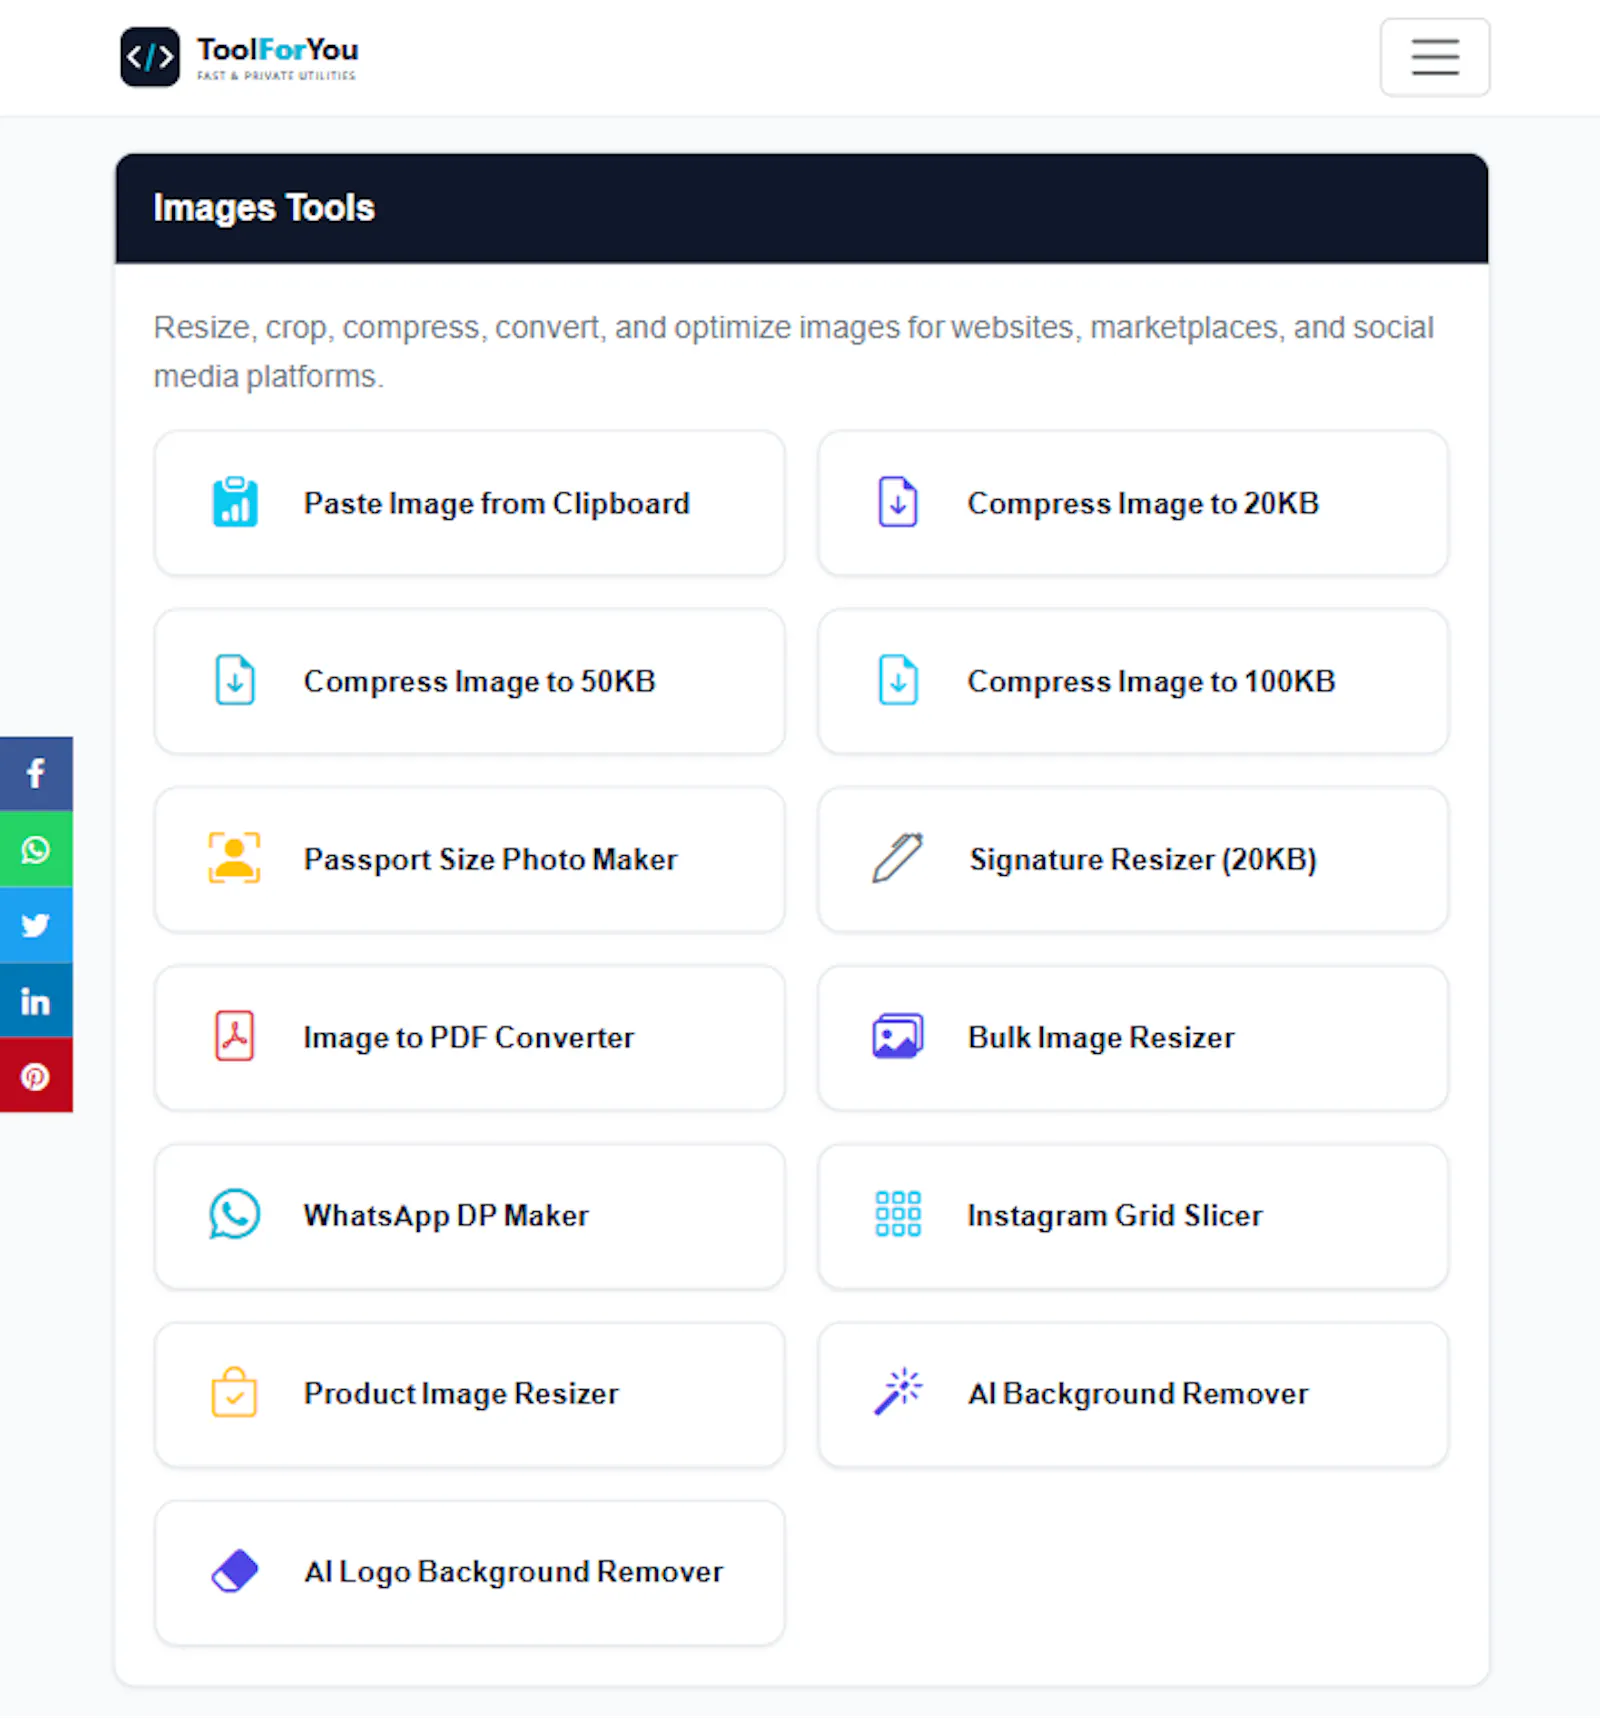This screenshot has width=1600, height=1720.
Task: Click the pencil icon for Signature Resizer
Action: click(898, 858)
